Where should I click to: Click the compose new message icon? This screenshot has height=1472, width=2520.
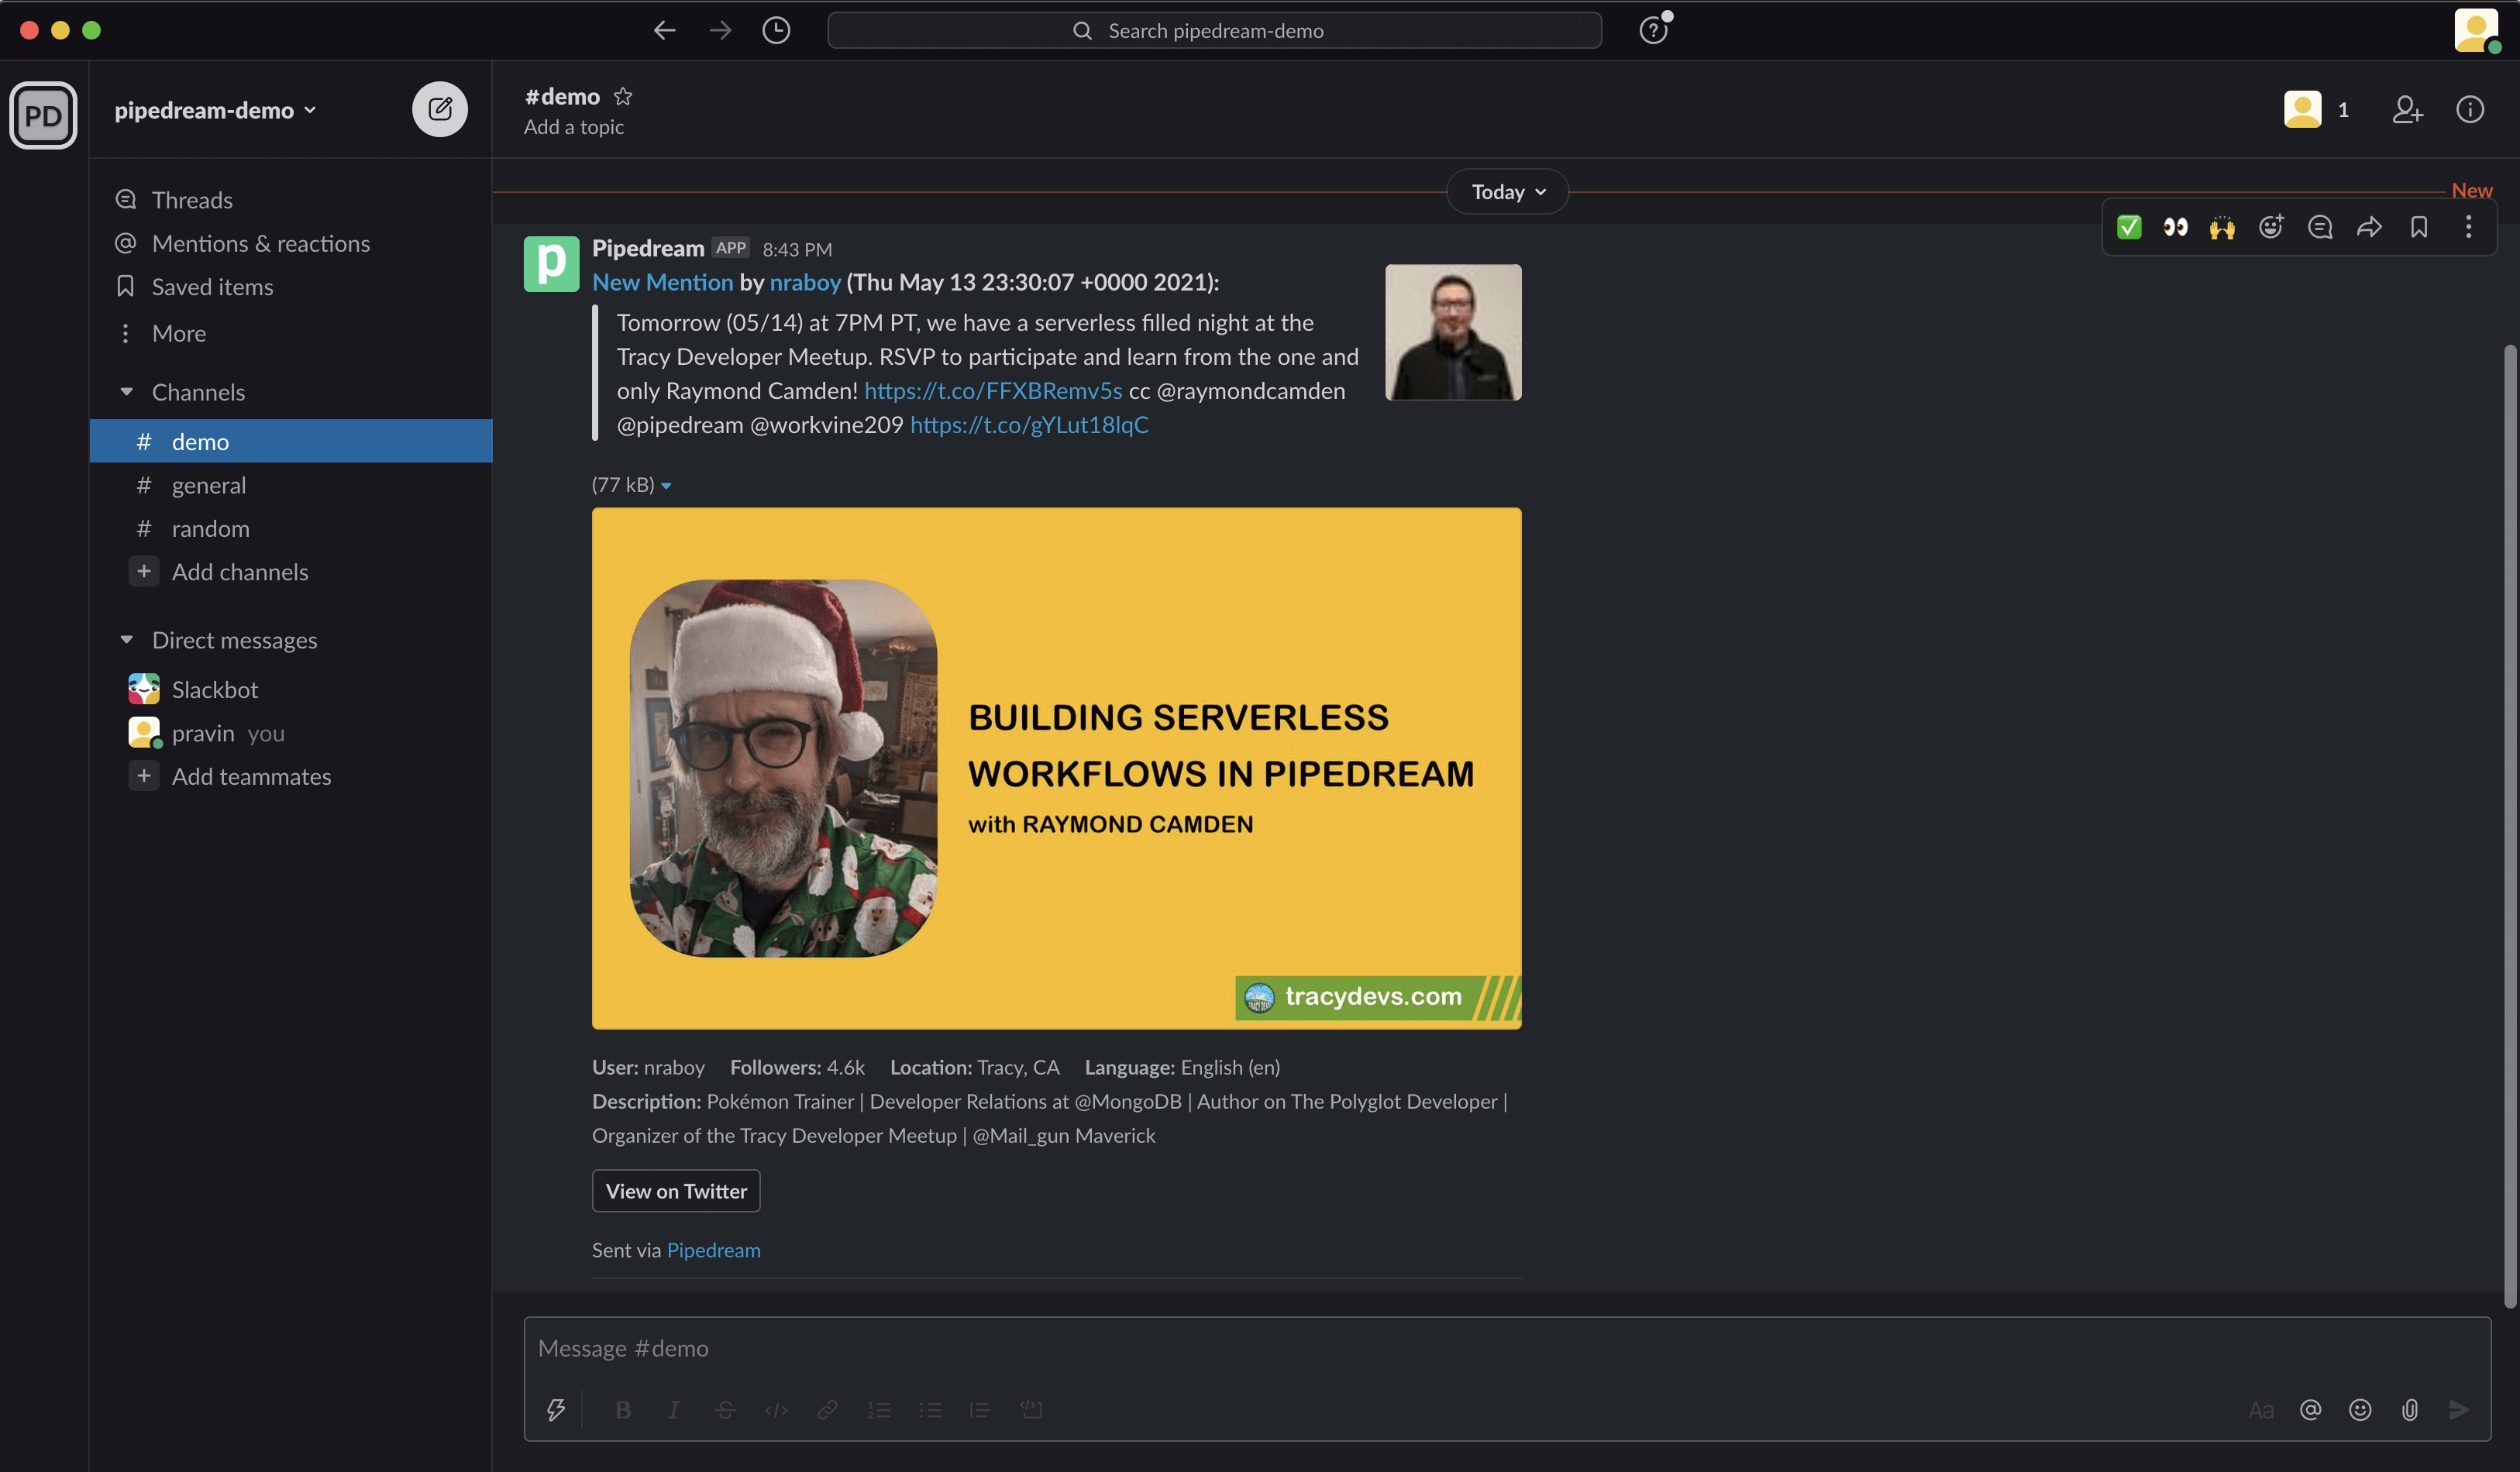coord(440,109)
